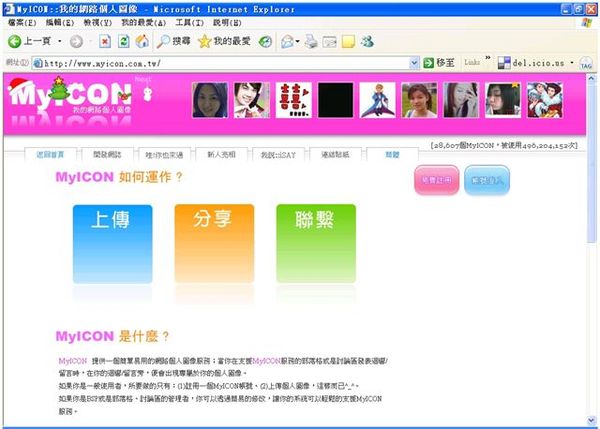Click the blue login button
This screenshot has width=600, height=429.
(x=487, y=180)
